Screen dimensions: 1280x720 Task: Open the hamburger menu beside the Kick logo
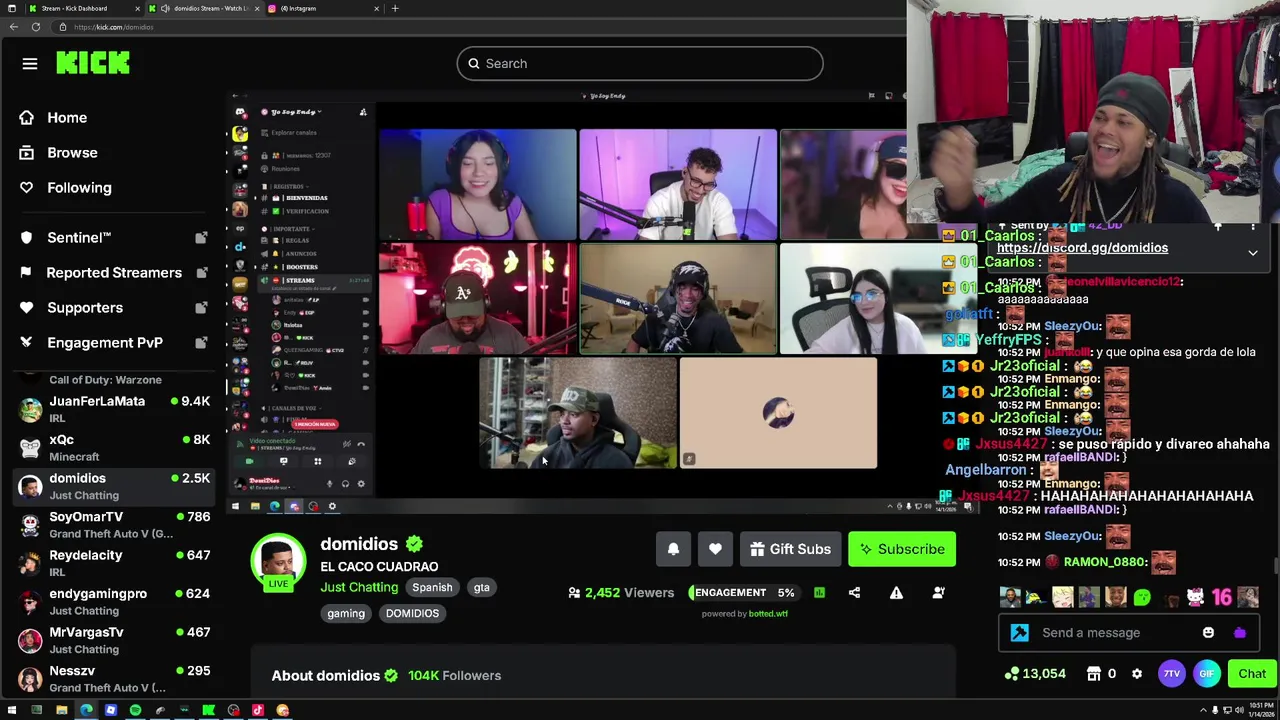click(x=30, y=64)
